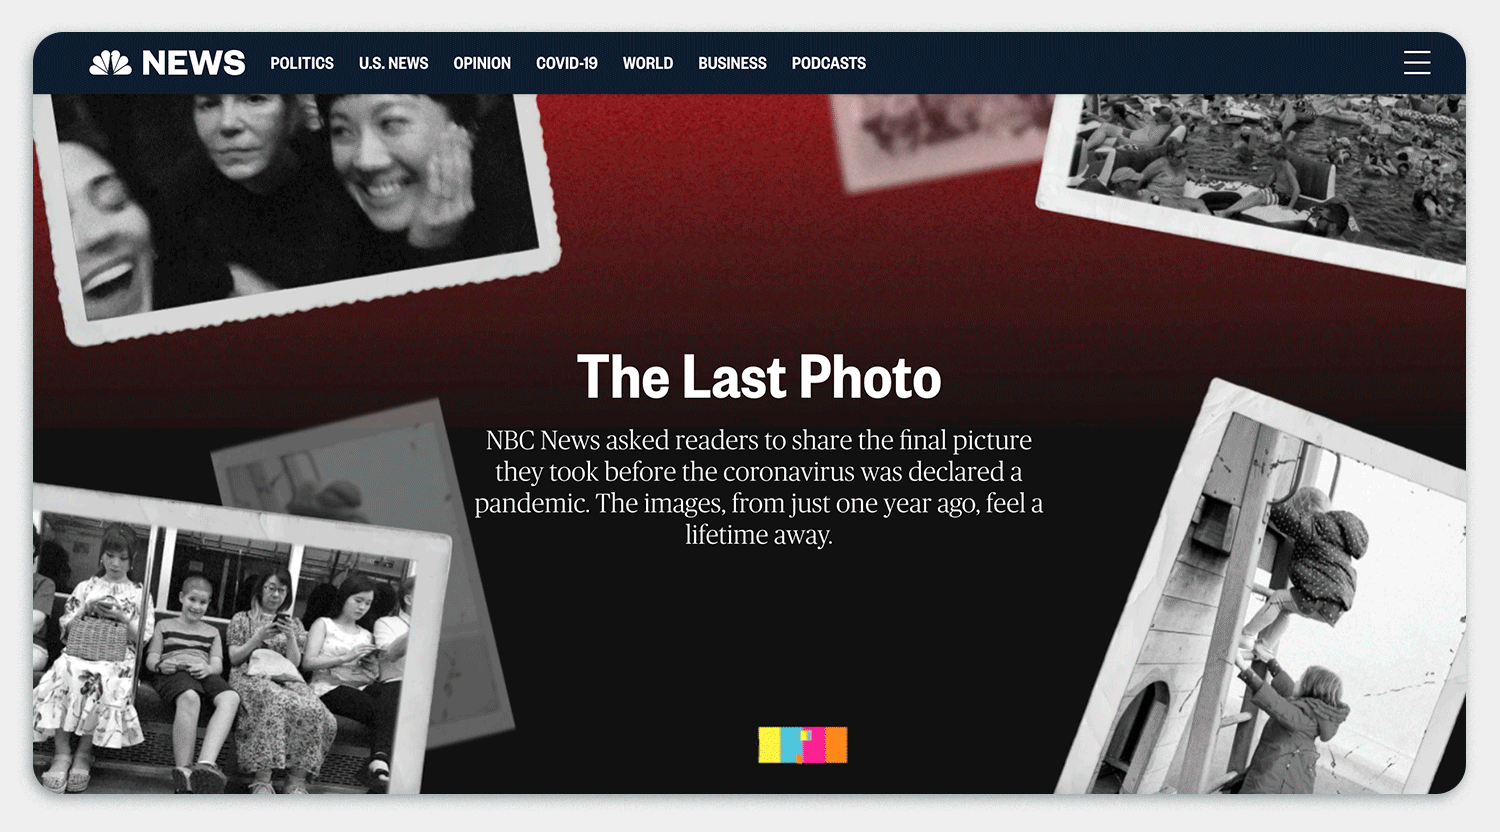This screenshot has width=1500, height=832.
Task: Click the colorful block icon at the bottom
Action: (803, 745)
